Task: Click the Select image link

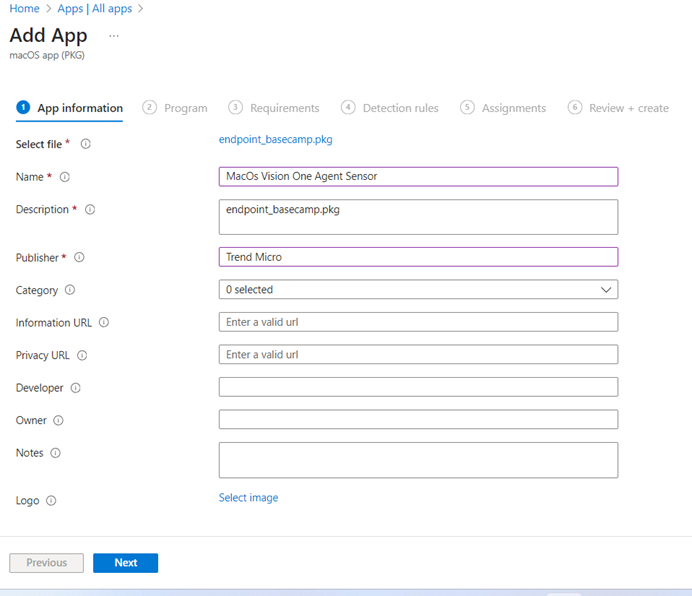Action: pos(248,498)
